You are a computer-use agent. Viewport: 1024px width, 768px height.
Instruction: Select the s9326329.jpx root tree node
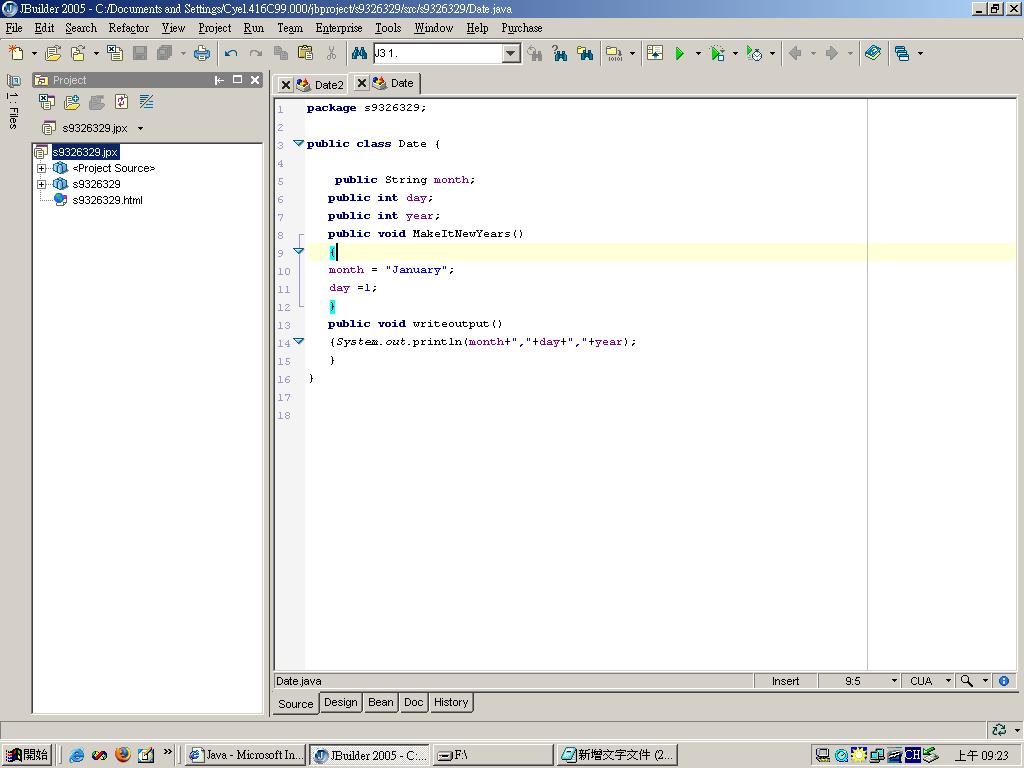click(x=86, y=152)
